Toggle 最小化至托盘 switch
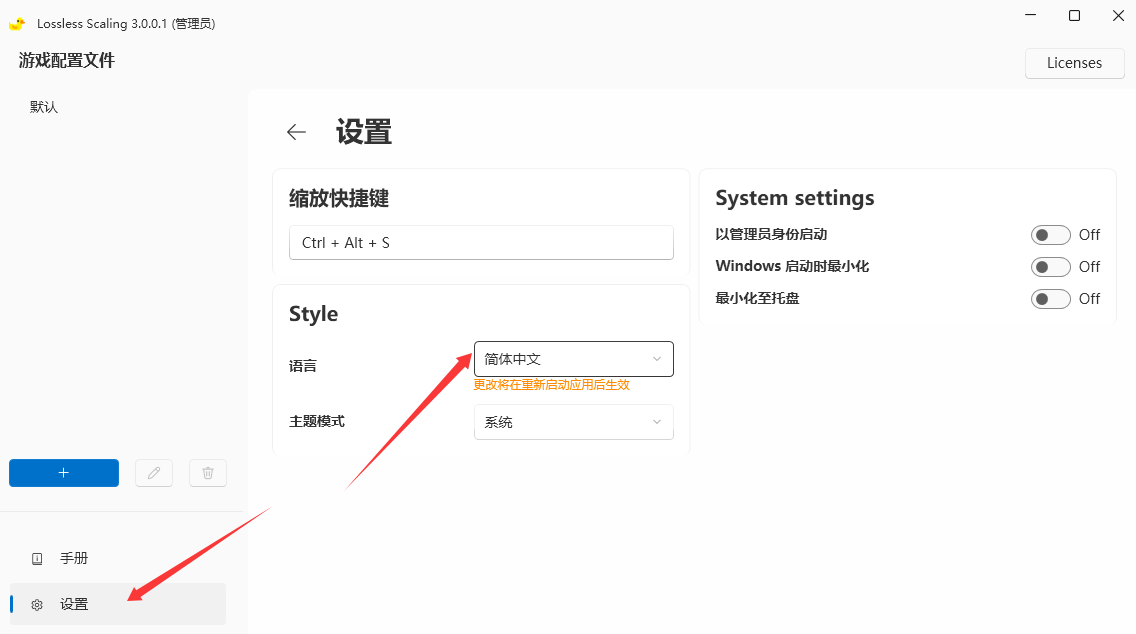 (x=1051, y=299)
